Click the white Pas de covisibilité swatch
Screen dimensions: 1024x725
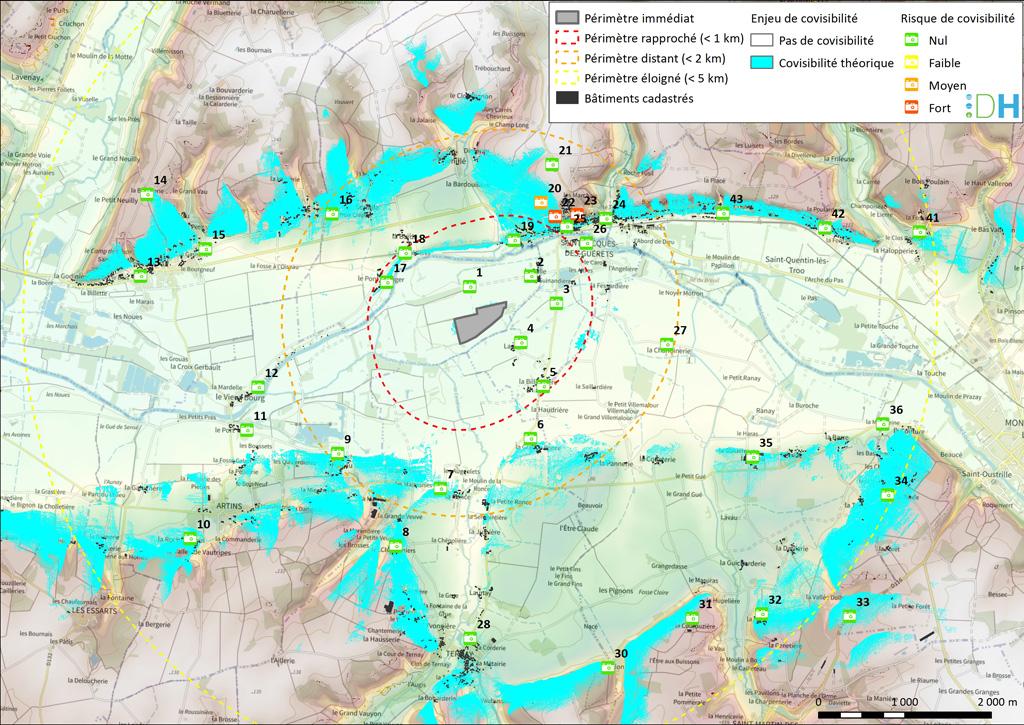pos(761,40)
